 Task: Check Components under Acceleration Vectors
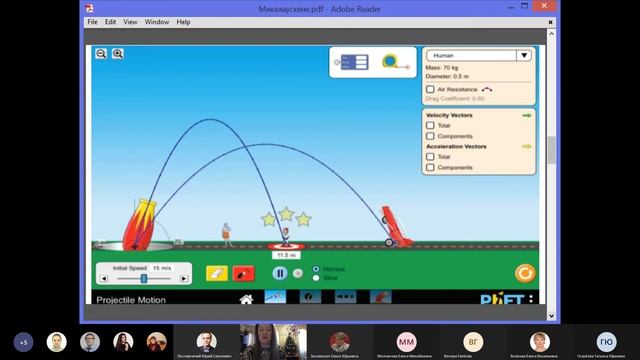click(x=430, y=167)
